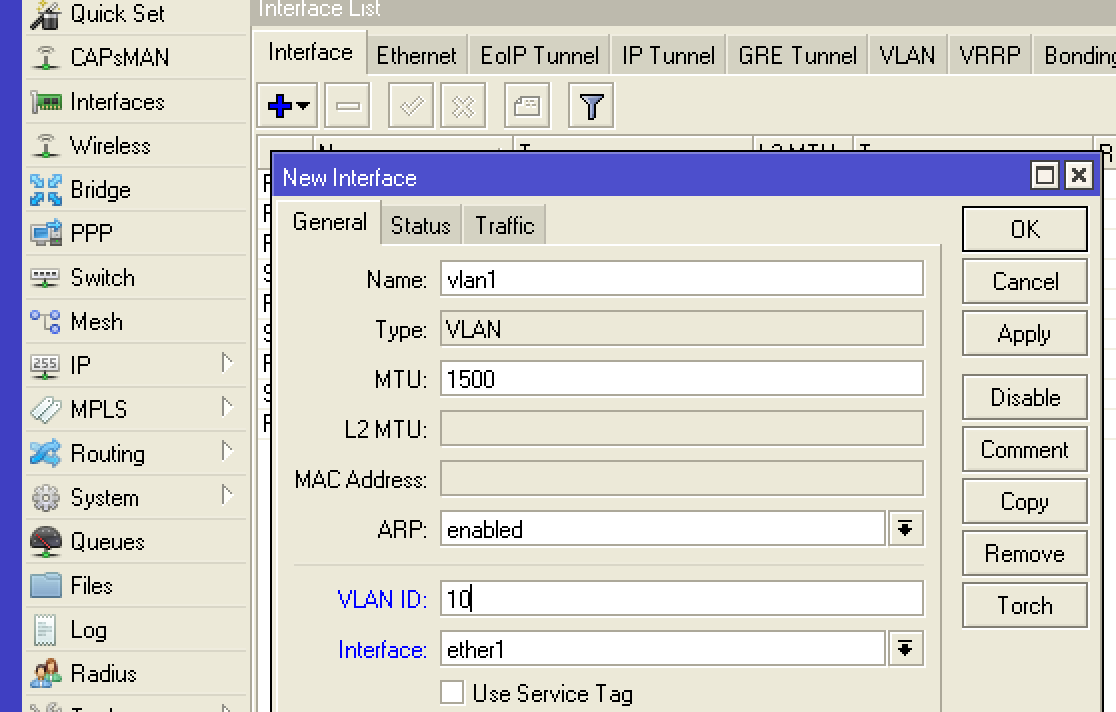Click the Comment button
The height and width of the screenshot is (712, 1116).
tap(1025, 449)
